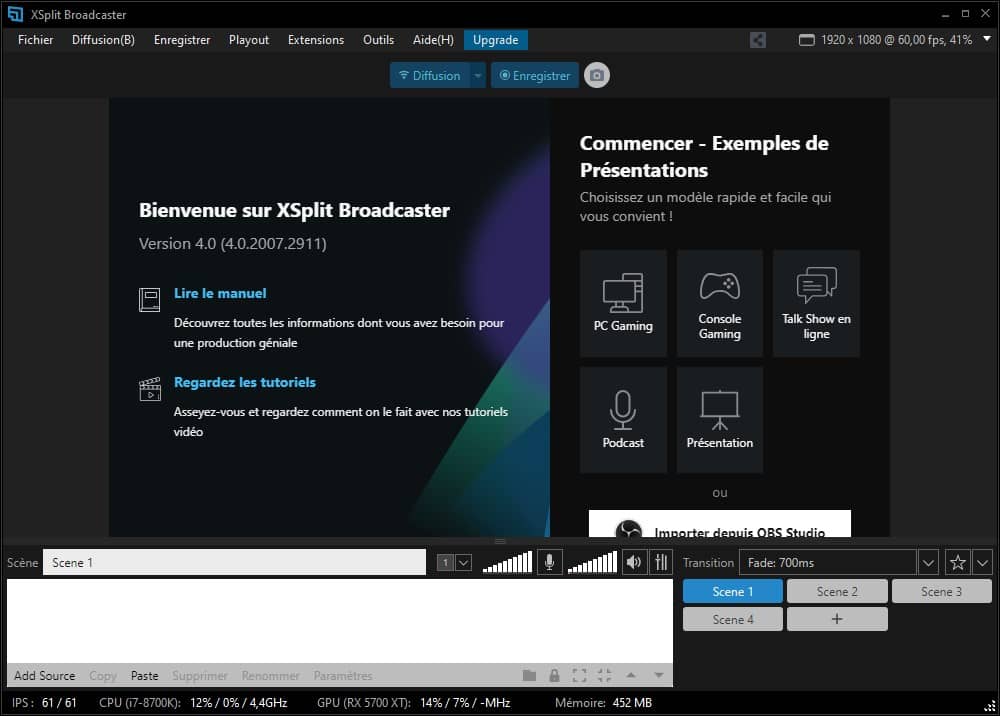
Task: Mute the microphone input
Action: (x=548, y=563)
